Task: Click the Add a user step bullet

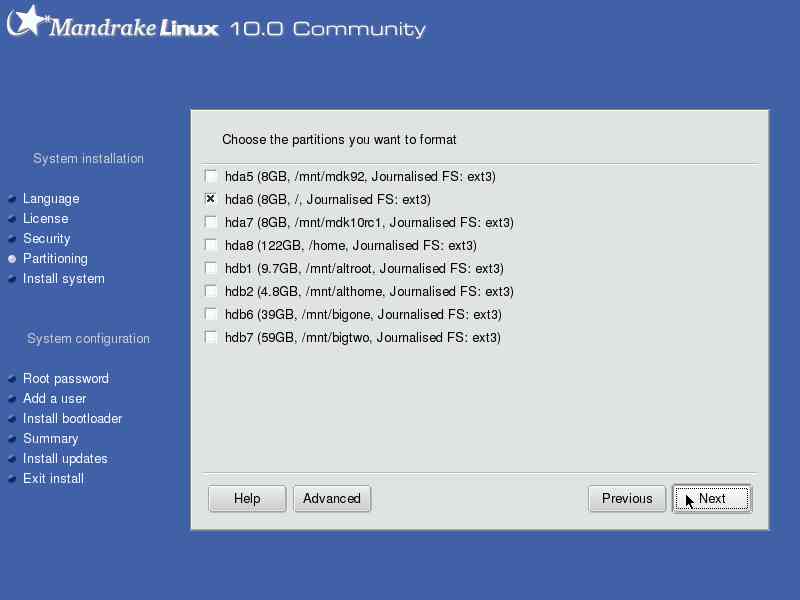Action: click(x=12, y=398)
